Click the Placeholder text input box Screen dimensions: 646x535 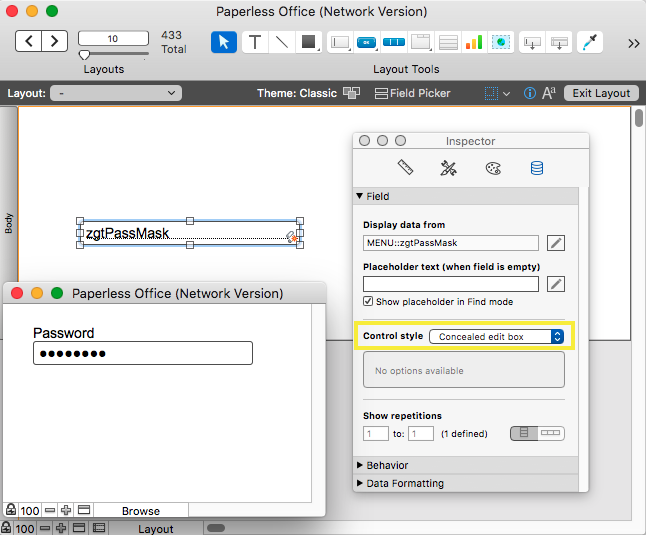[x=451, y=284]
